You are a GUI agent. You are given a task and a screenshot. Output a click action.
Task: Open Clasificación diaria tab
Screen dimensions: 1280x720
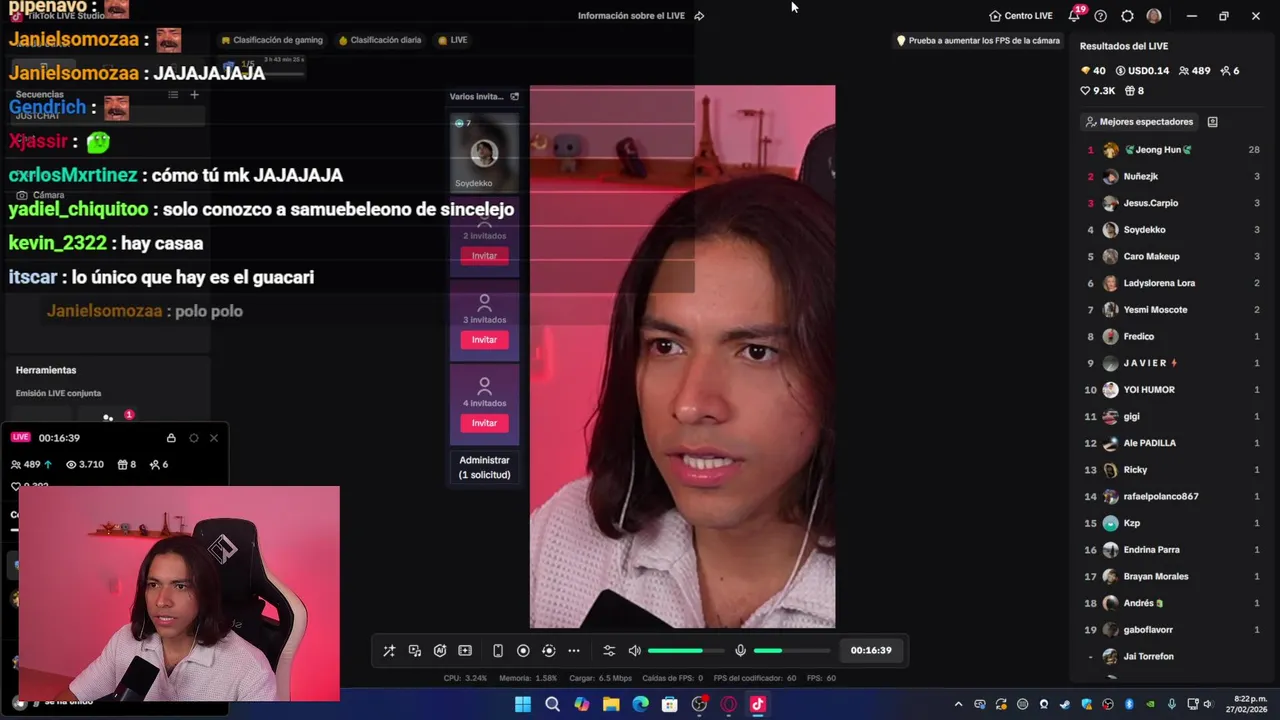pyautogui.click(x=380, y=40)
